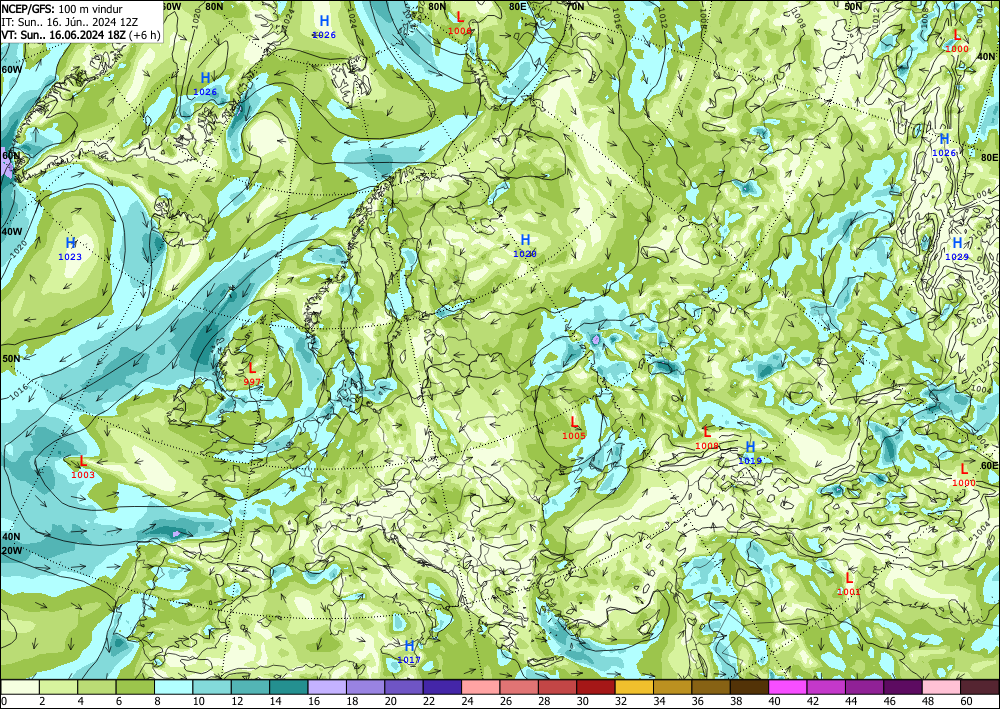This screenshot has height=709, width=1000.
Task: Click the legend value 30
Action: pyautogui.click(x=582, y=702)
